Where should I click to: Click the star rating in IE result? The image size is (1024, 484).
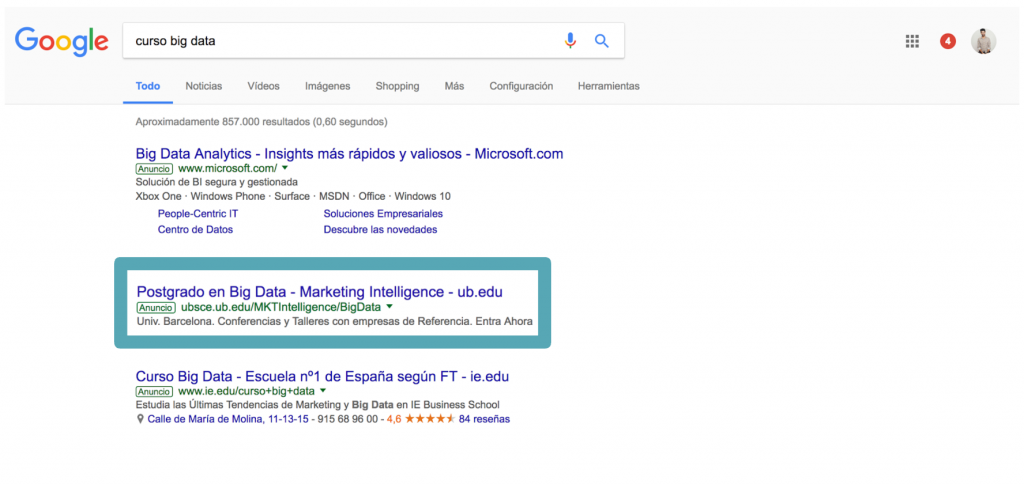pos(430,419)
